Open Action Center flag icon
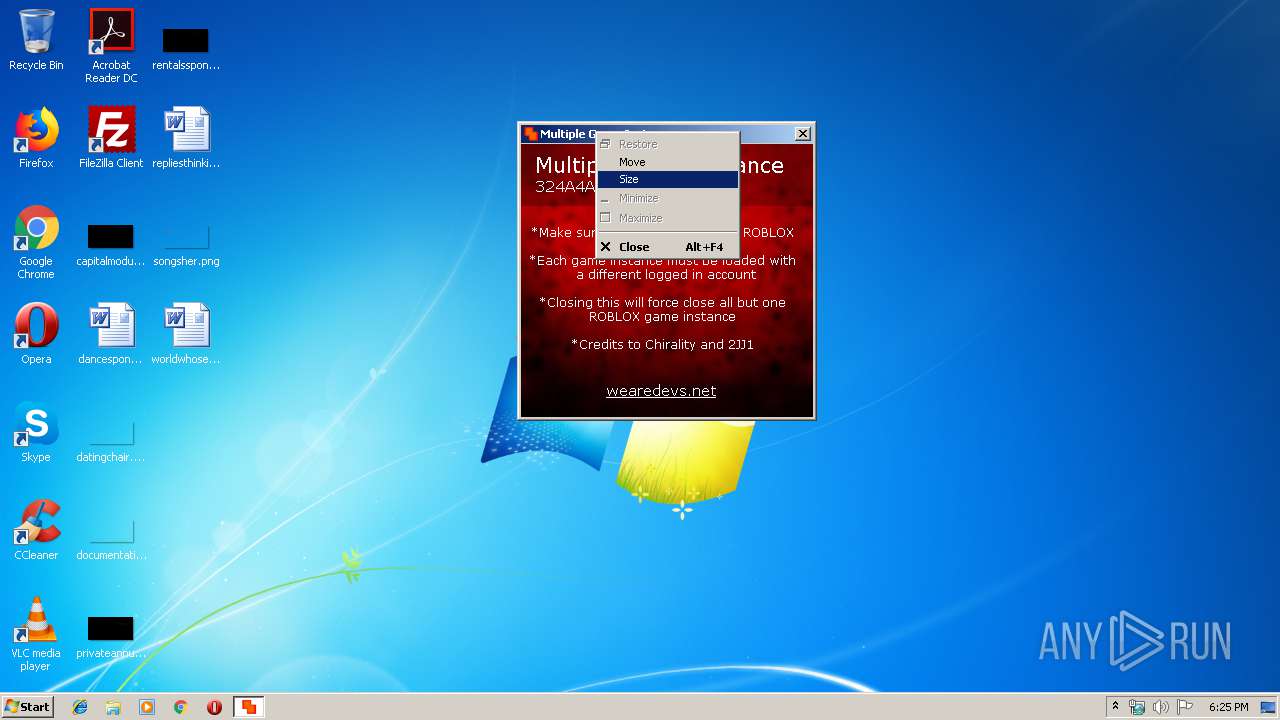Image resolution: width=1280 pixels, height=720 pixels. 1185,707
